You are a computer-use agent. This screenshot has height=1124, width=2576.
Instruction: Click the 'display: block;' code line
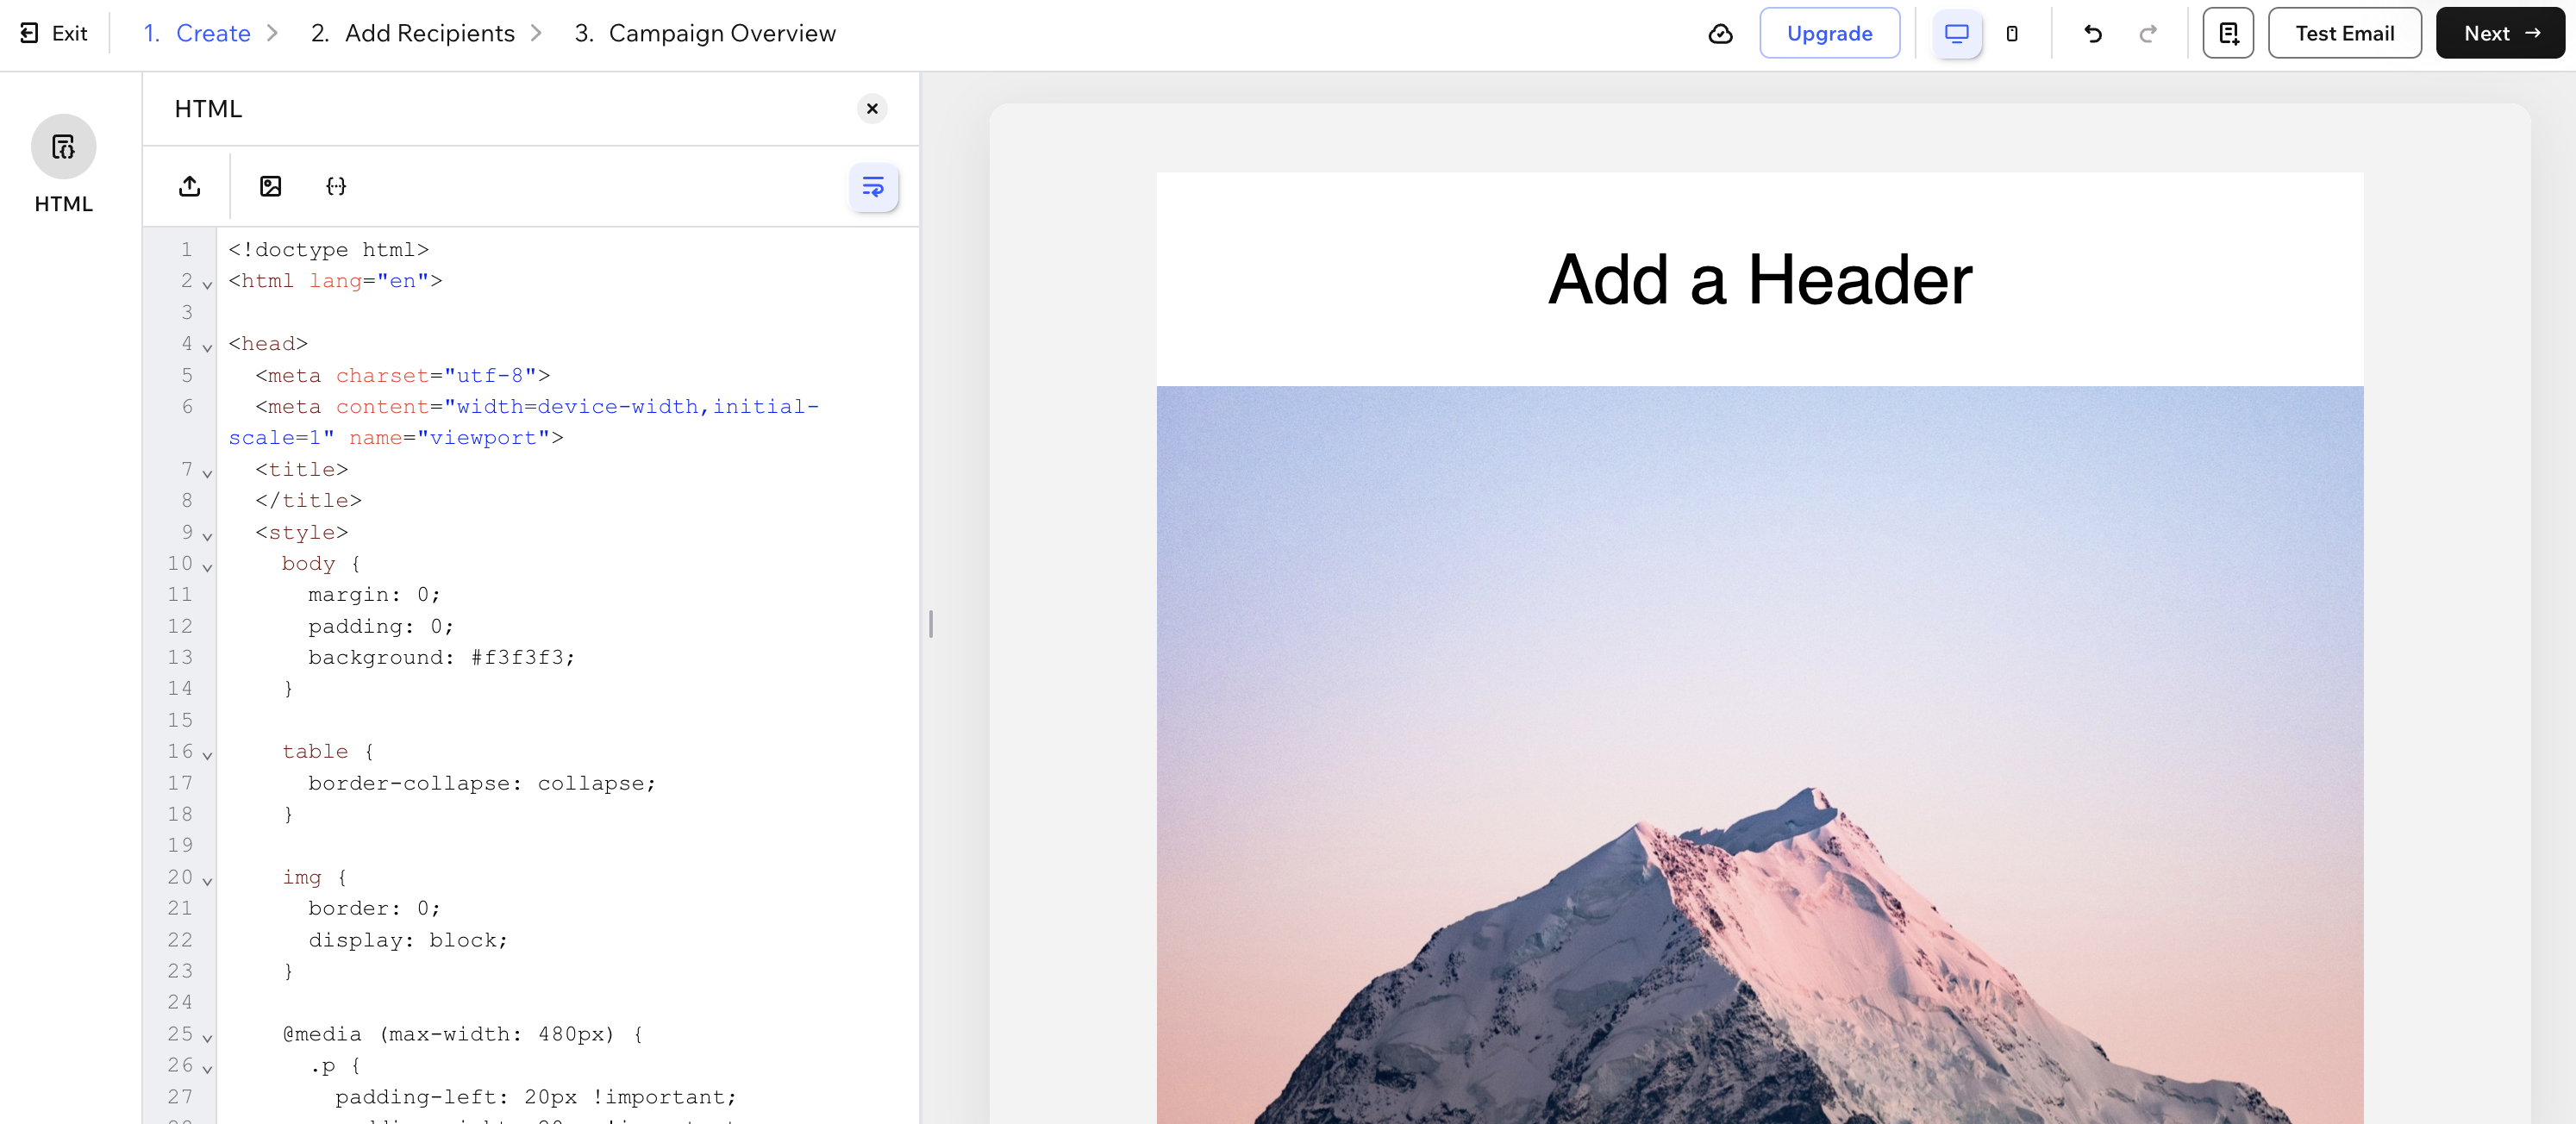407,940
